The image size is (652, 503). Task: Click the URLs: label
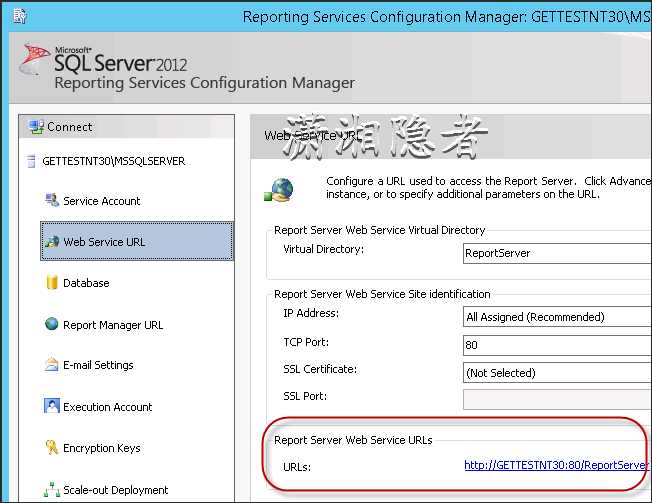click(x=297, y=467)
